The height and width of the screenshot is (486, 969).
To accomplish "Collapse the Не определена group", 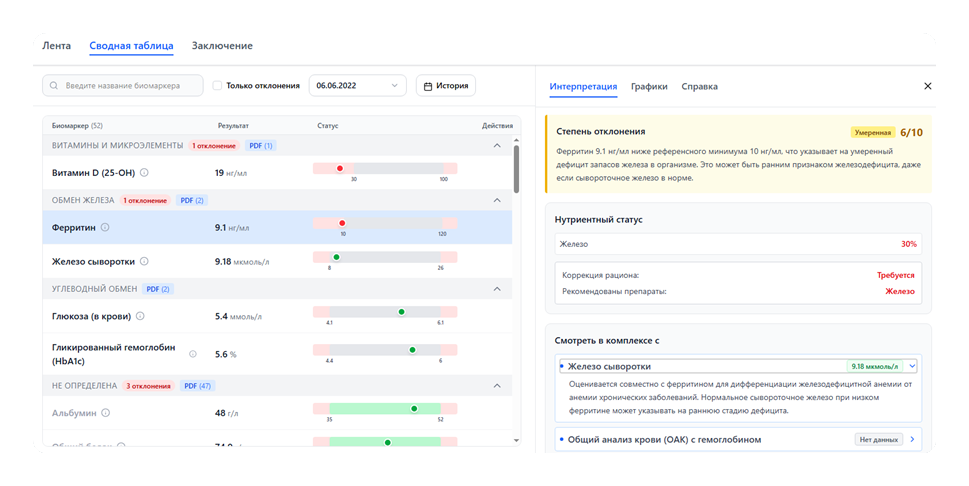I will tap(497, 386).
